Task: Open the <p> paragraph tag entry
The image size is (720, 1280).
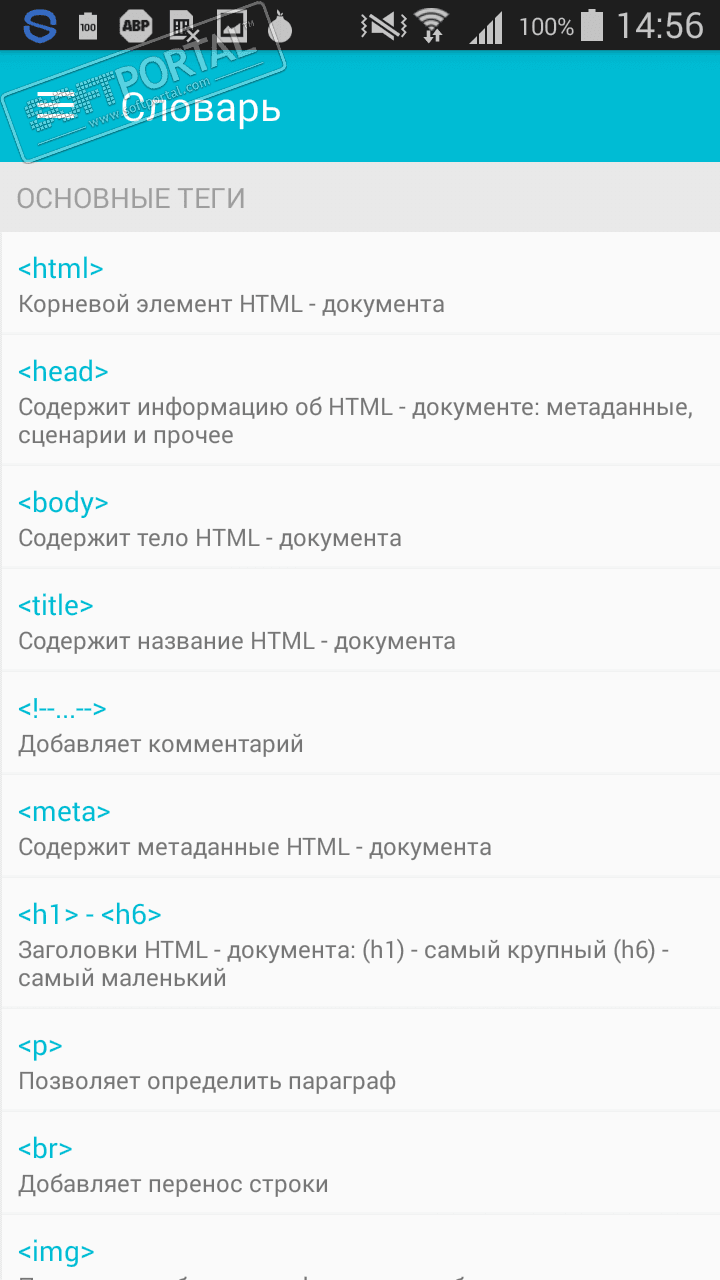Action: pyautogui.click(x=360, y=1062)
